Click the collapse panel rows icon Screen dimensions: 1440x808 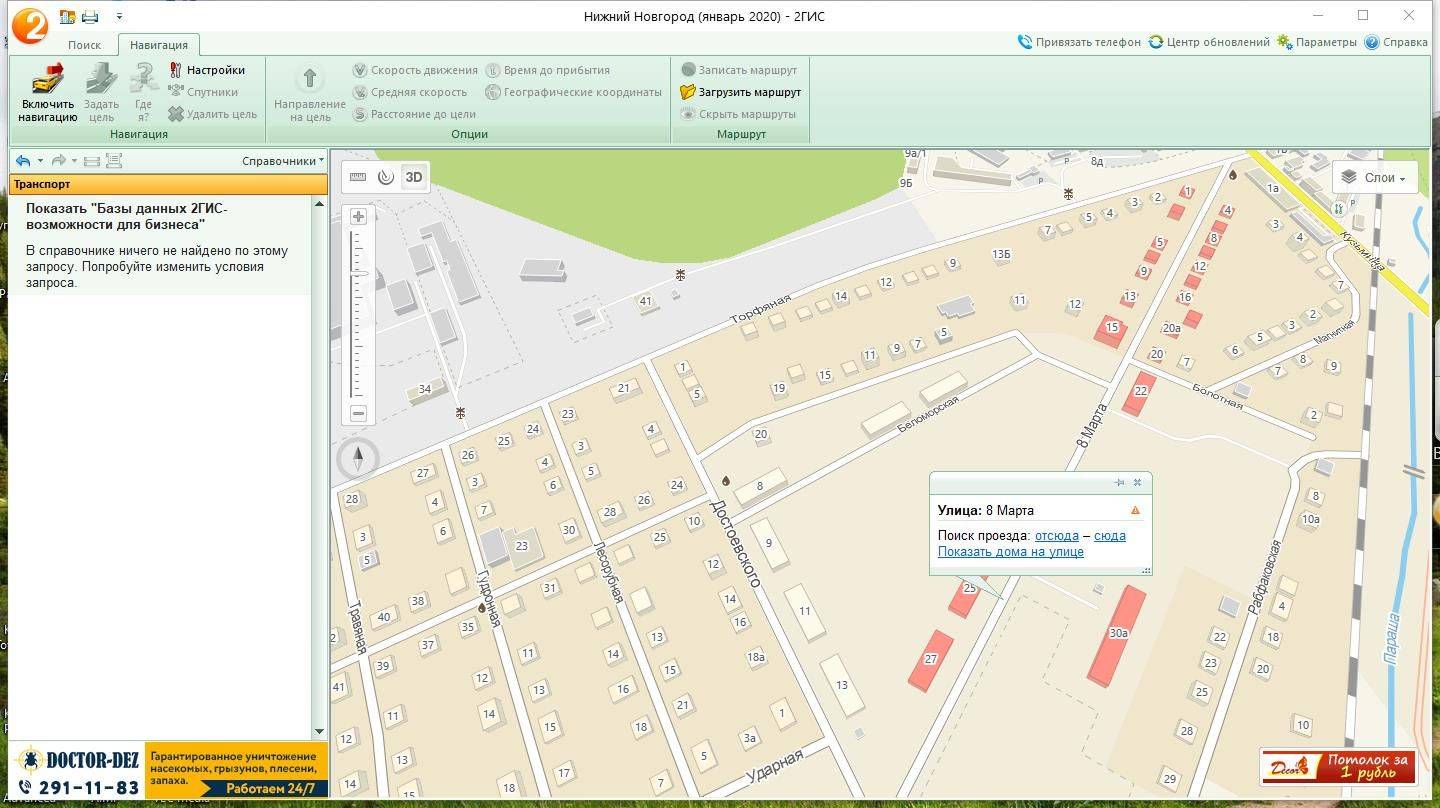(x=92, y=160)
